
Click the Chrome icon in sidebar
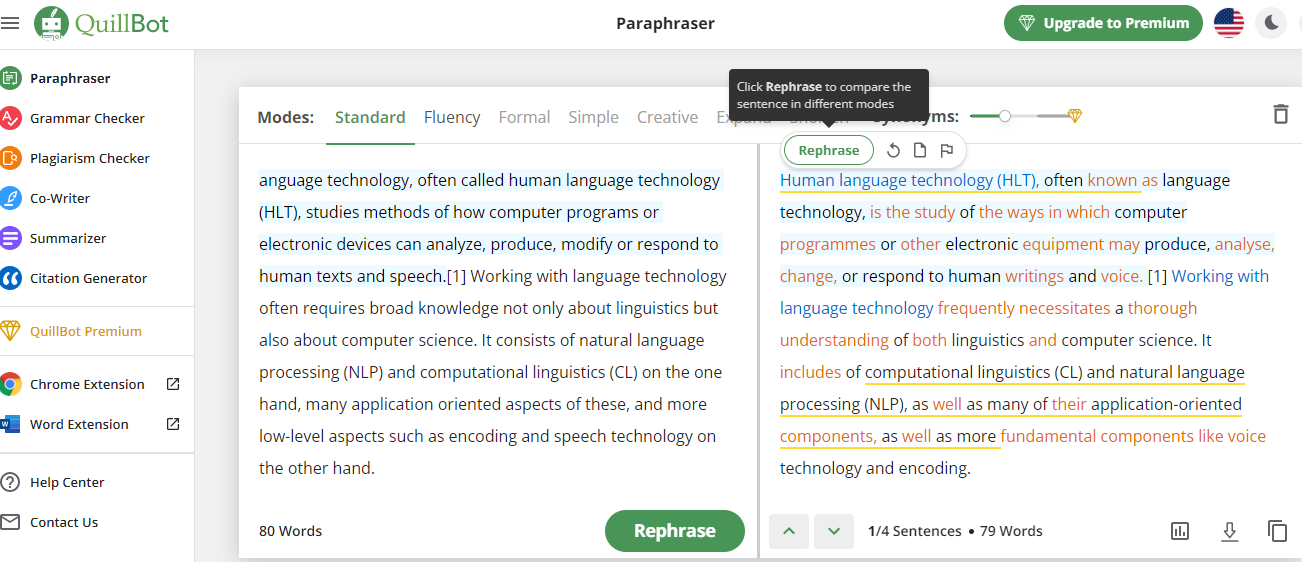11,384
